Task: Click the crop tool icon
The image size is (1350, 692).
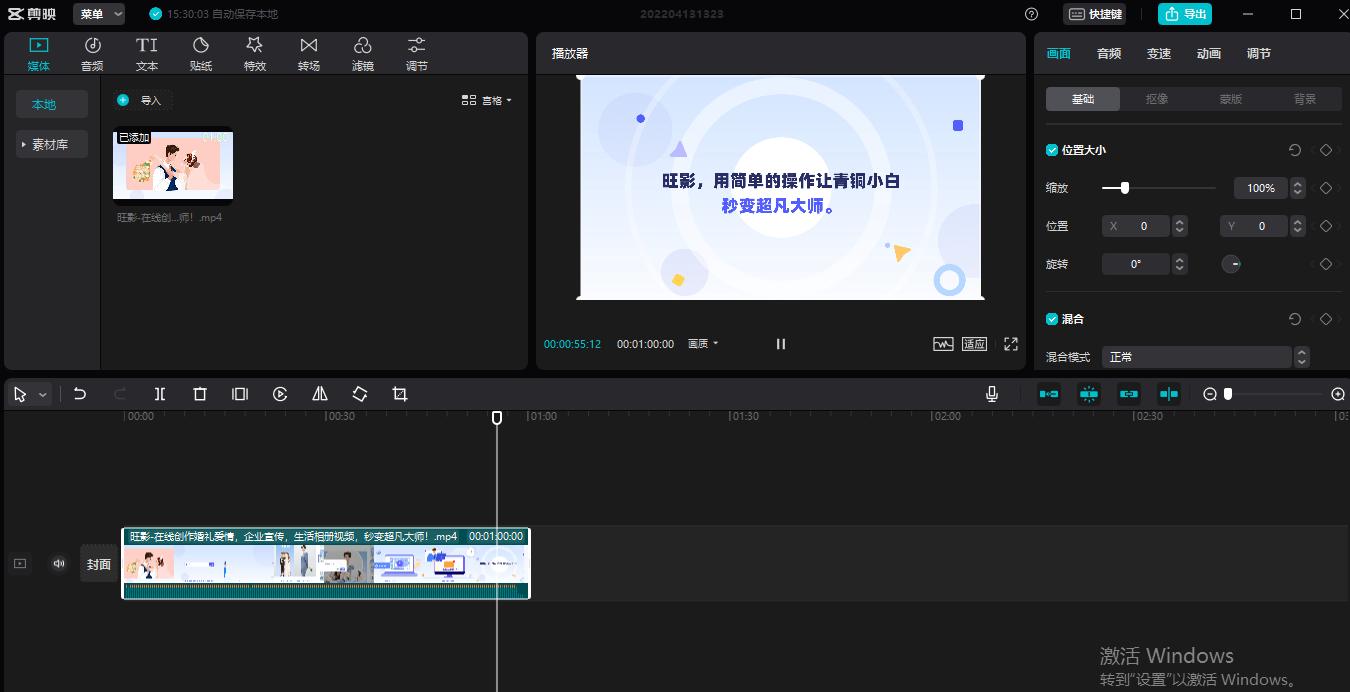Action: (x=400, y=394)
